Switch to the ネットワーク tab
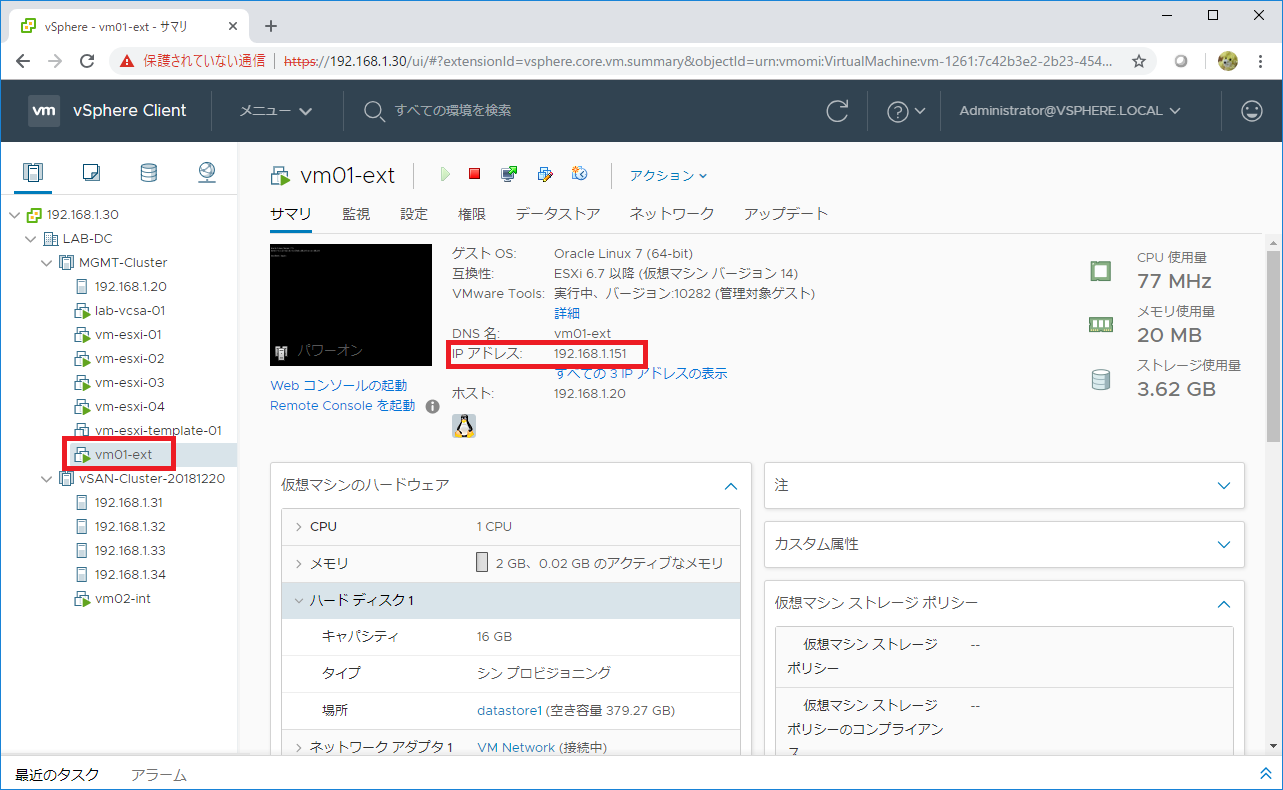Image resolution: width=1283 pixels, height=790 pixels. point(672,214)
